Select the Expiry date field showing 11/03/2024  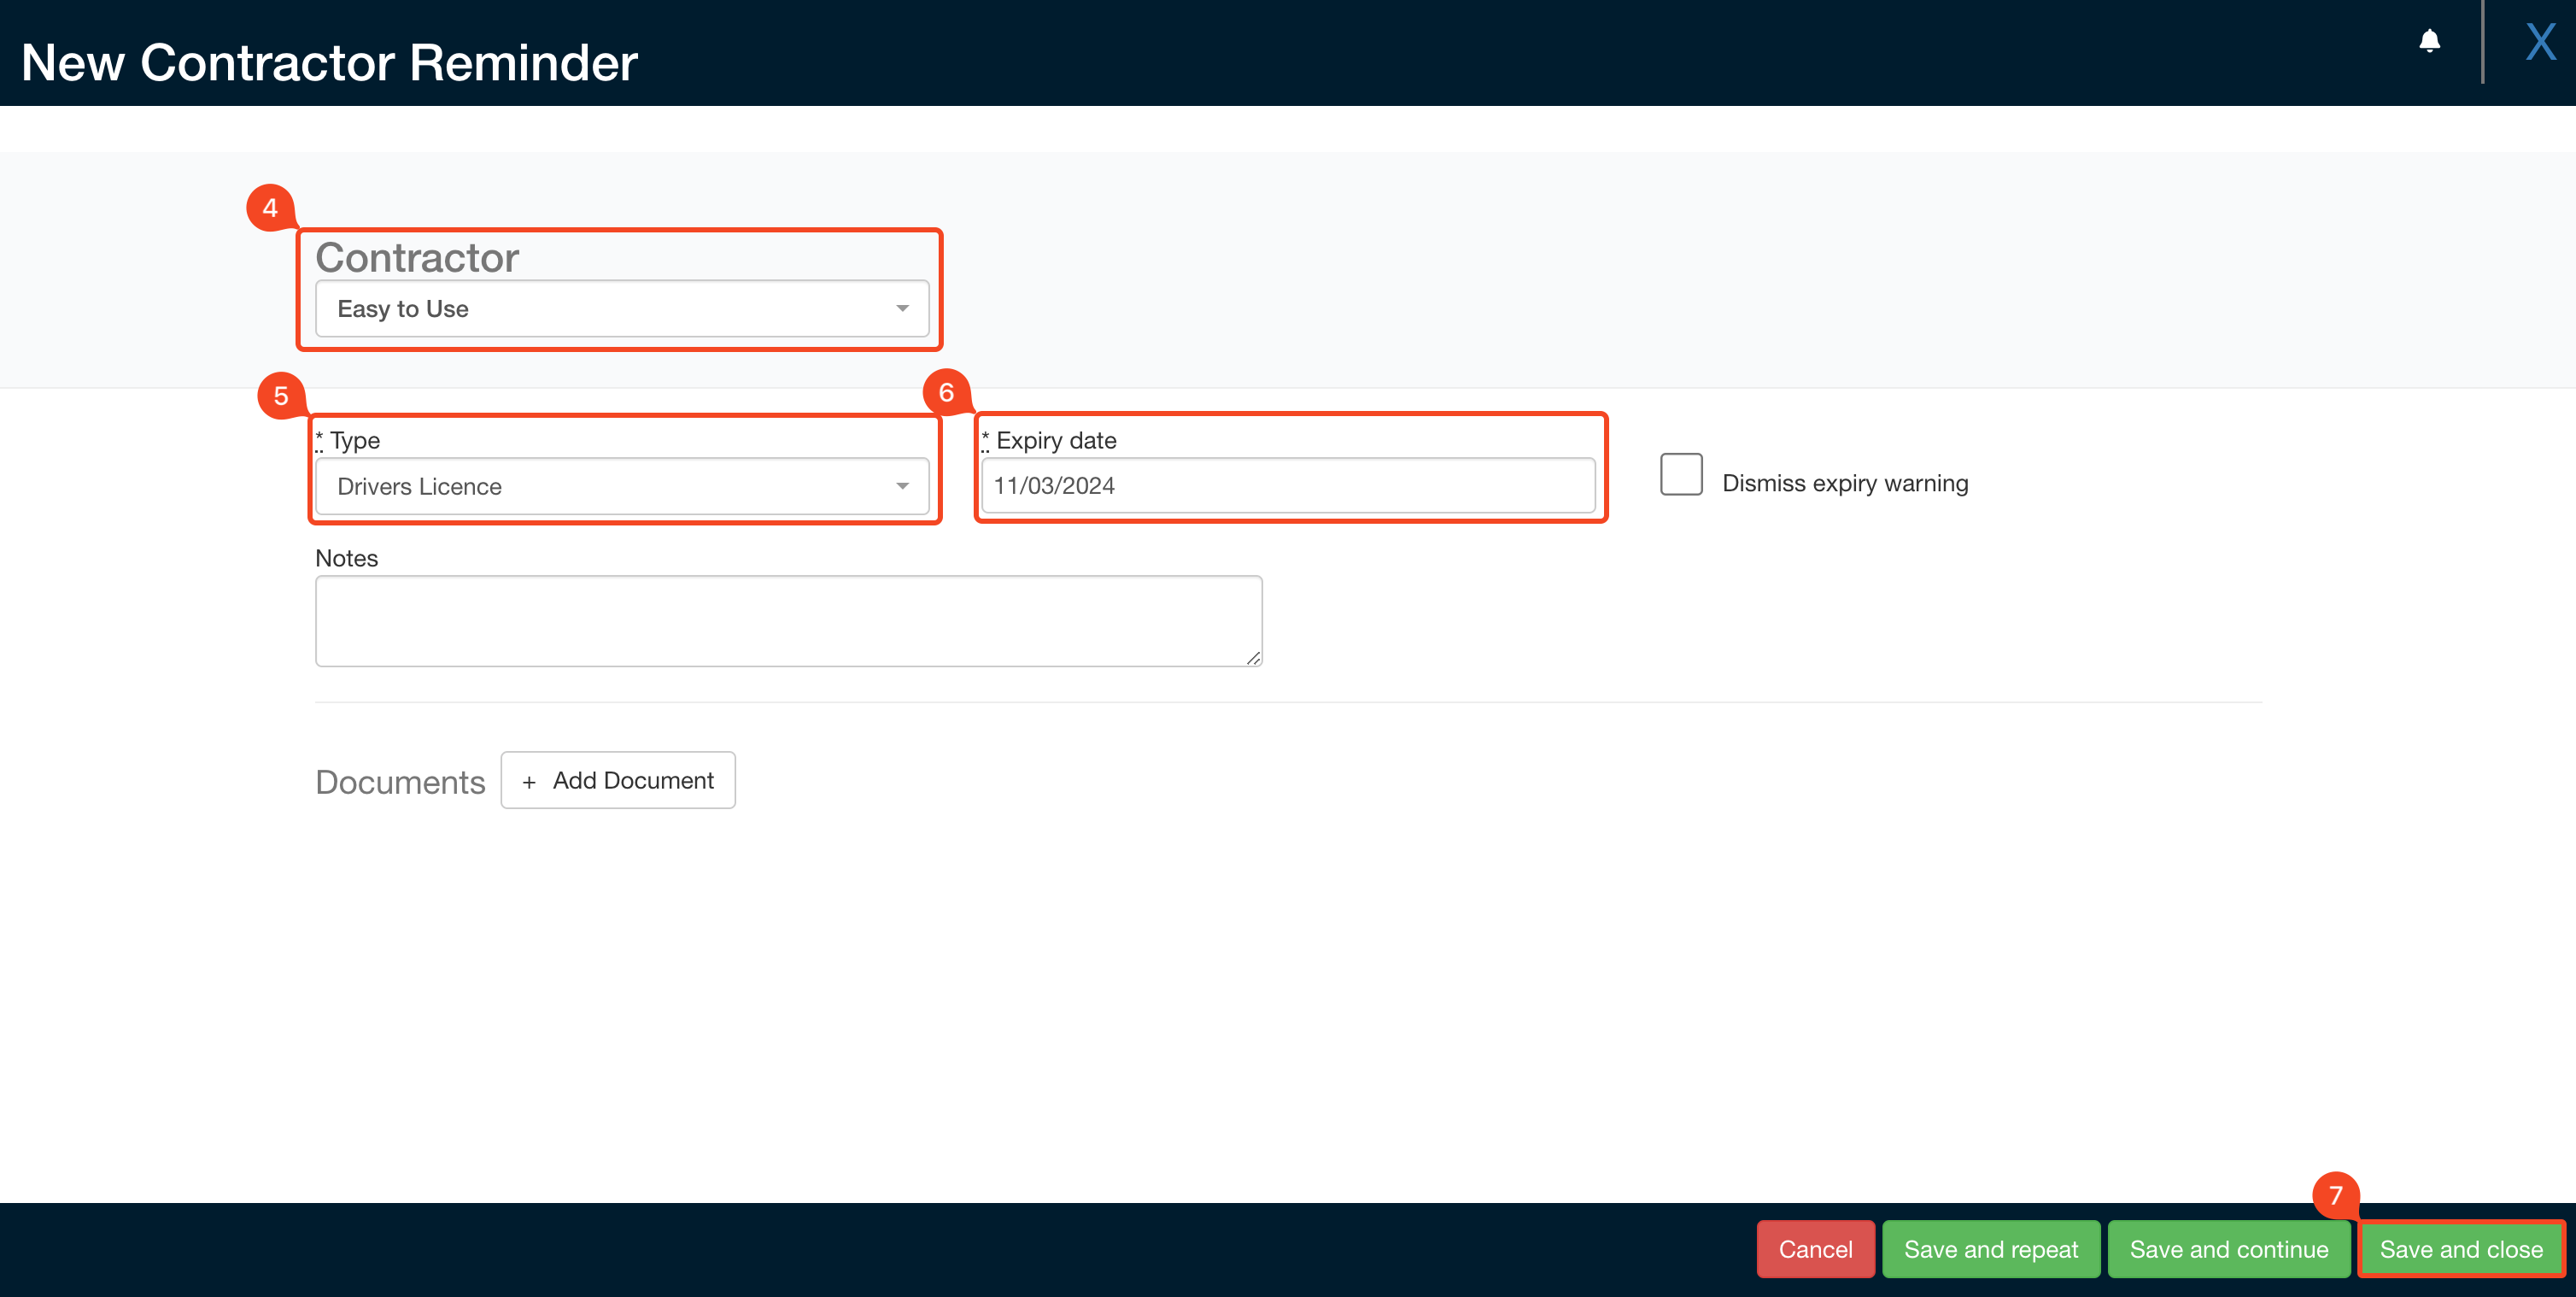coord(1287,486)
